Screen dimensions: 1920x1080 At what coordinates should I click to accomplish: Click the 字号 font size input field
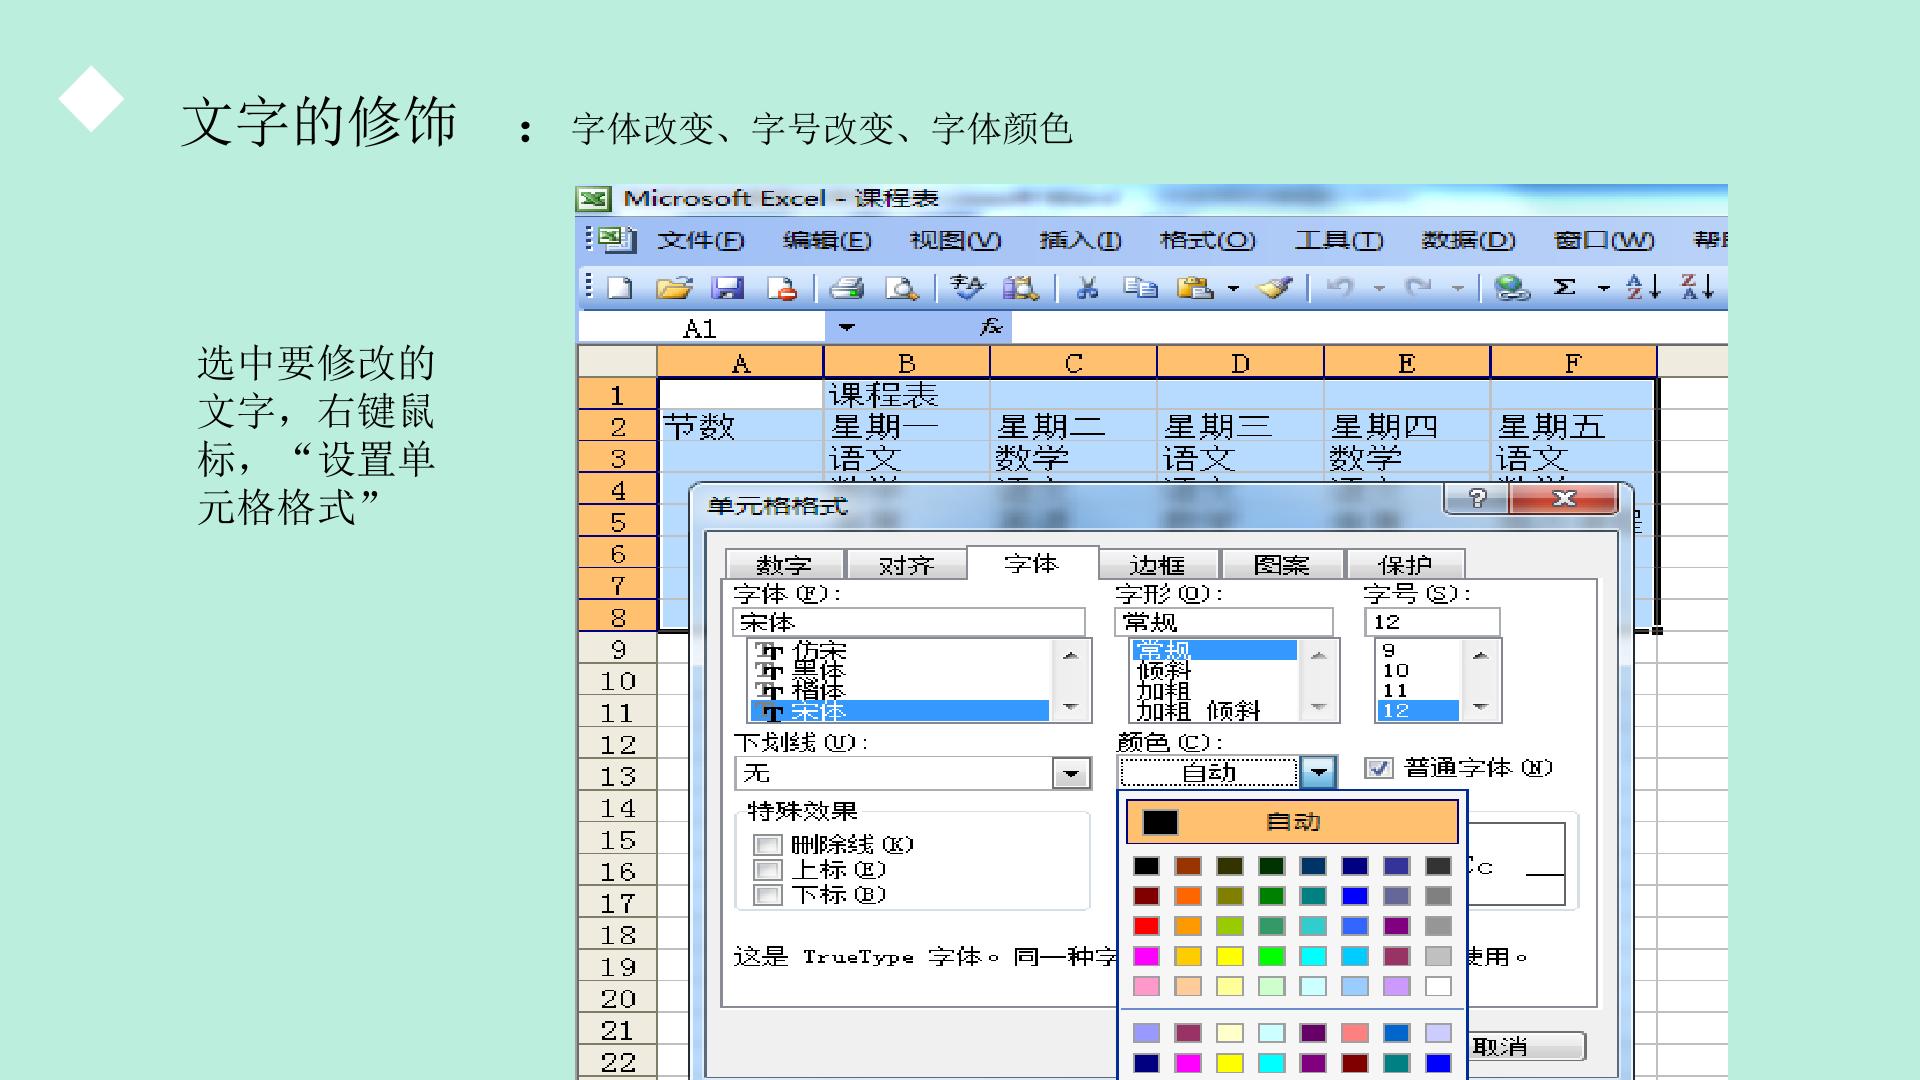click(x=1432, y=622)
